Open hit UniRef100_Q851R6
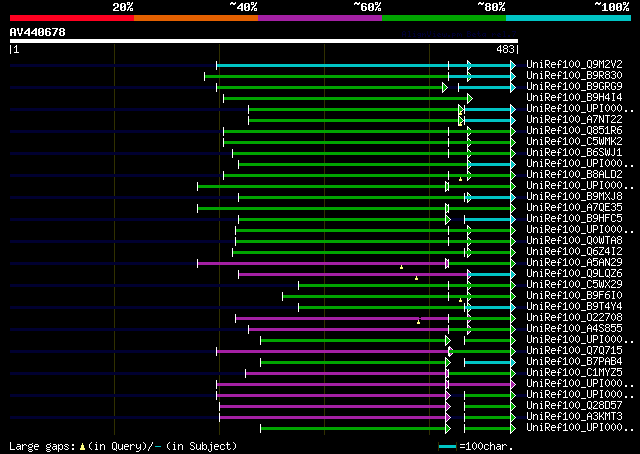 pos(574,131)
